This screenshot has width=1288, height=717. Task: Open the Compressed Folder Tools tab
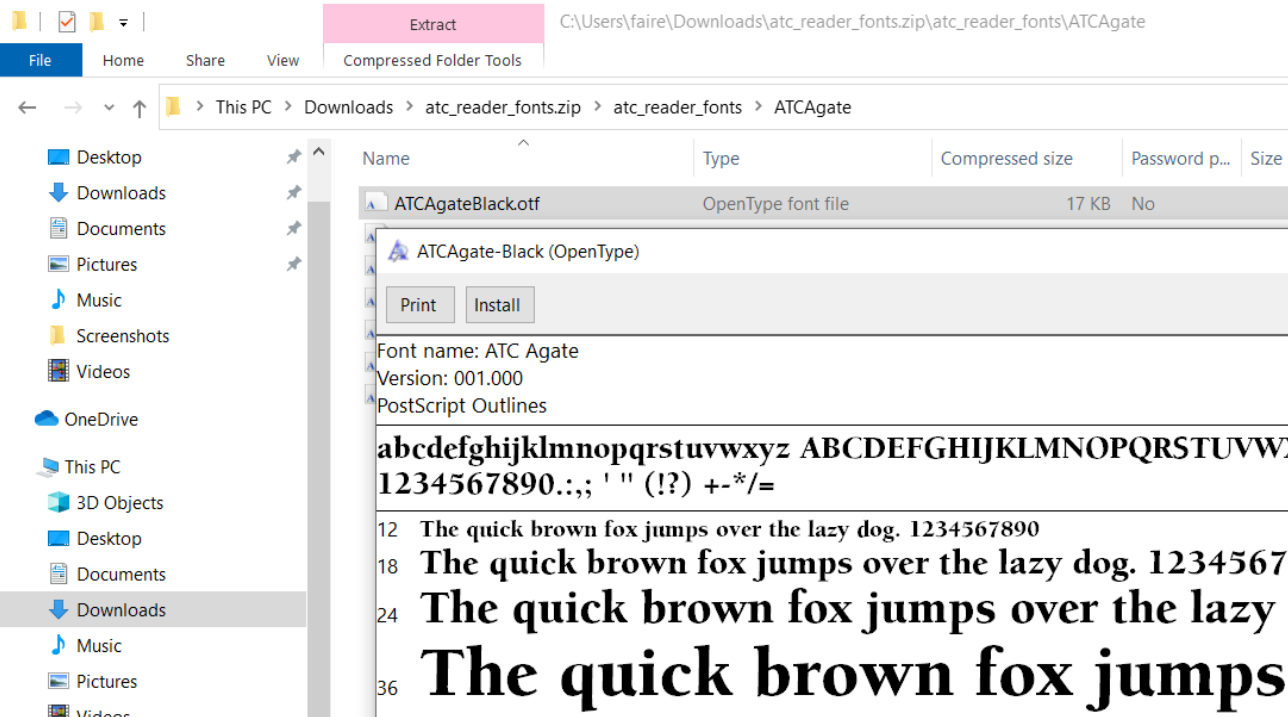coord(432,60)
